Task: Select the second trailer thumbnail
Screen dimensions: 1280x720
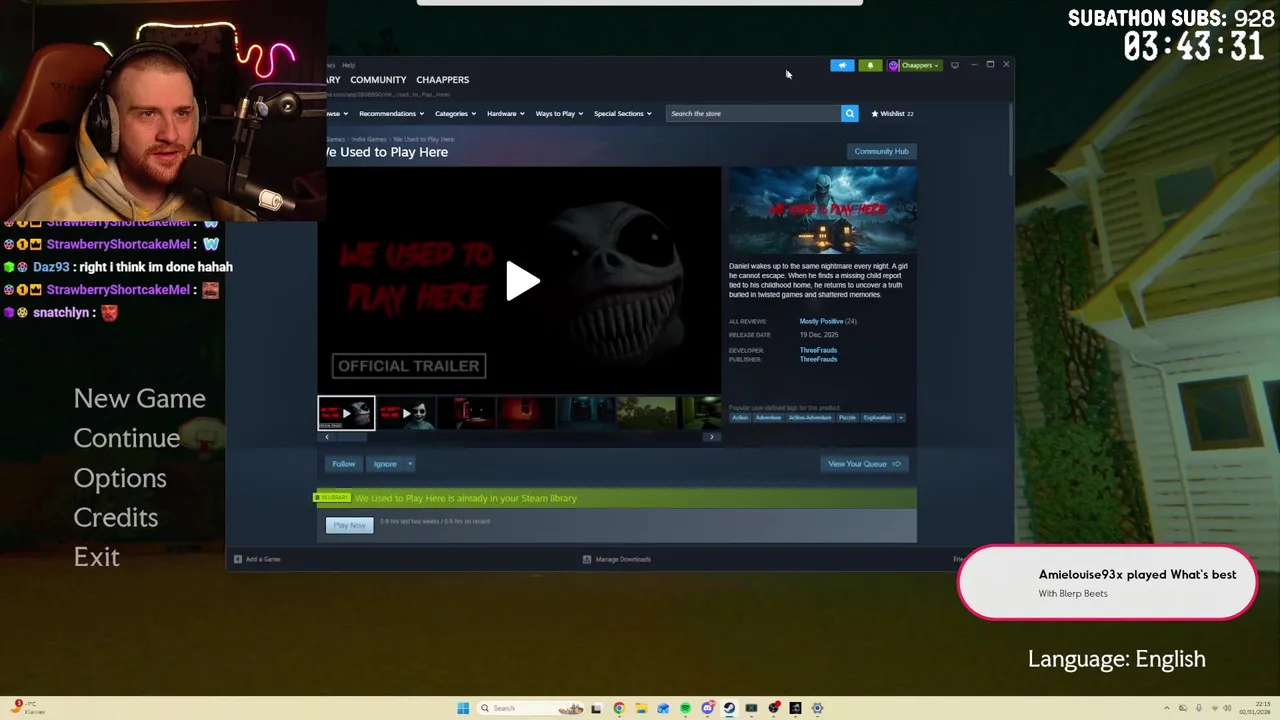Action: click(x=406, y=413)
